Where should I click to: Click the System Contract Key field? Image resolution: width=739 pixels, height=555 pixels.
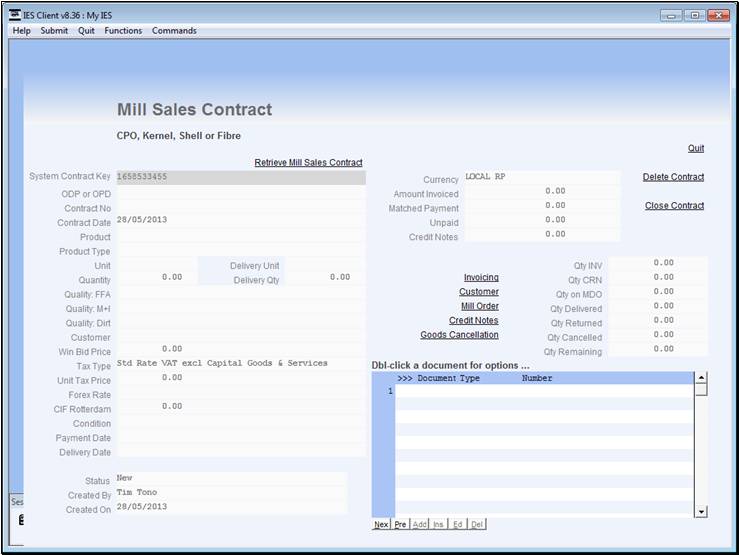click(241, 177)
